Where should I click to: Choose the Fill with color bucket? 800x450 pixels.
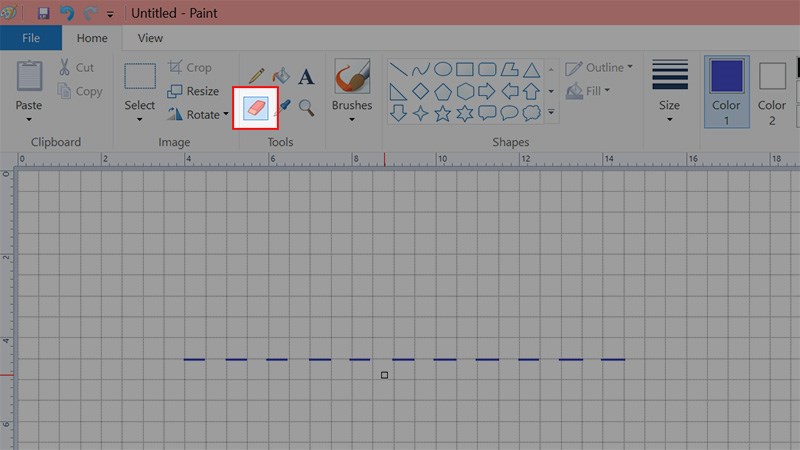281,75
